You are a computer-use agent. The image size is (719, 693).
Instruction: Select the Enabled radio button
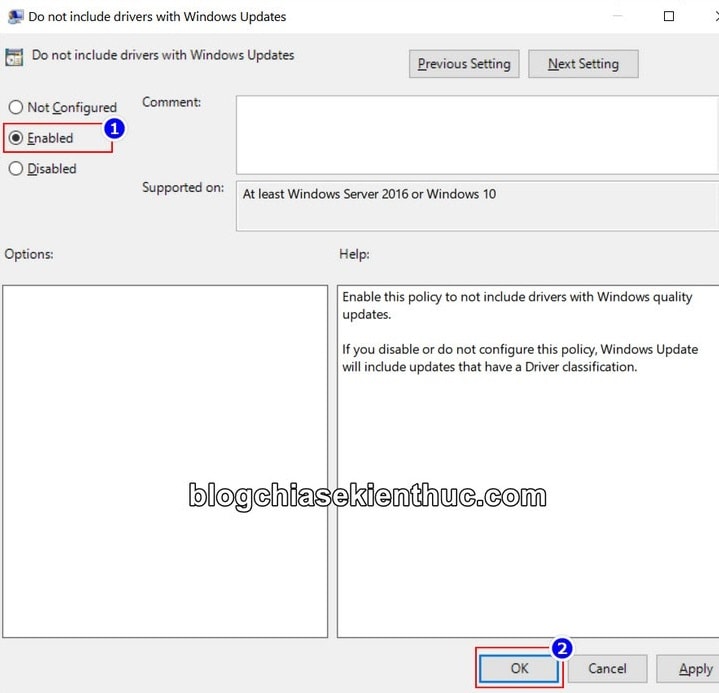point(16,138)
